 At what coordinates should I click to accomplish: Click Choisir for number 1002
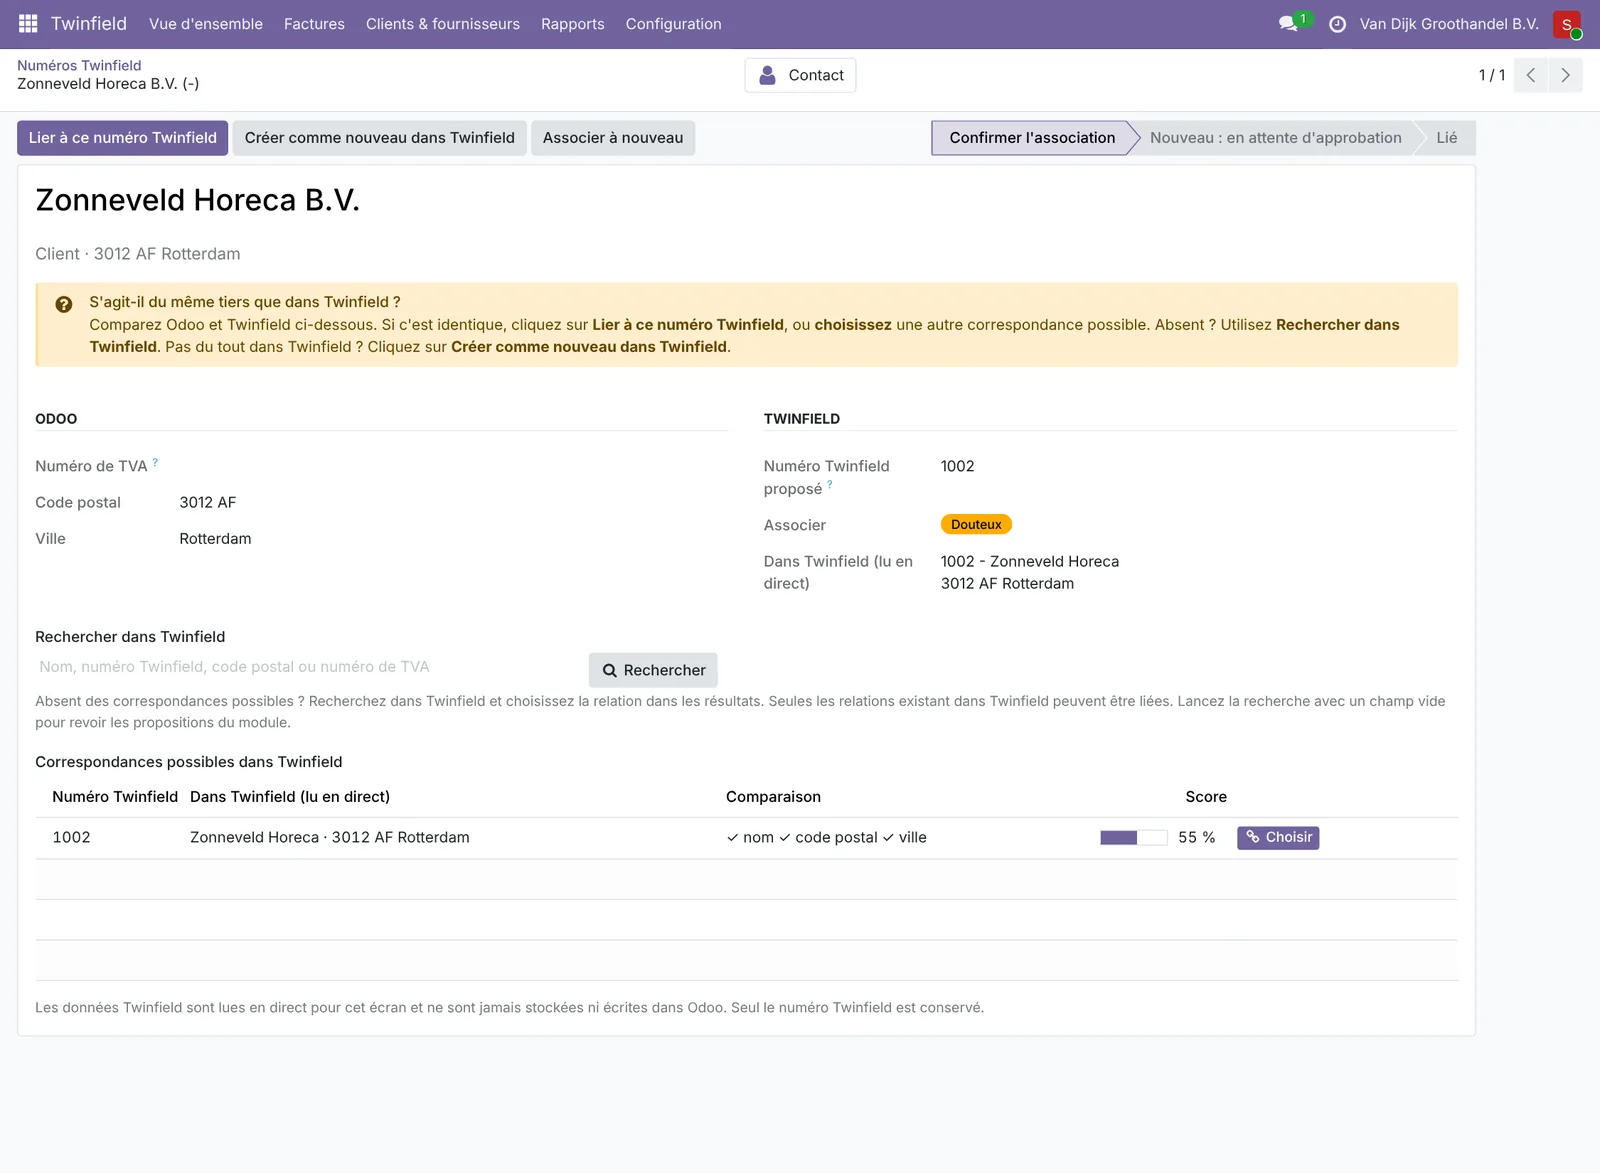(x=1278, y=838)
